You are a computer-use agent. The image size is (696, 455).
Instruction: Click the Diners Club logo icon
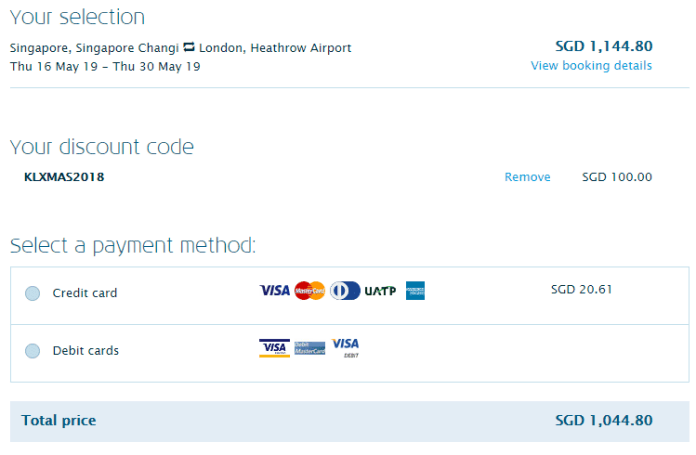[345, 291]
